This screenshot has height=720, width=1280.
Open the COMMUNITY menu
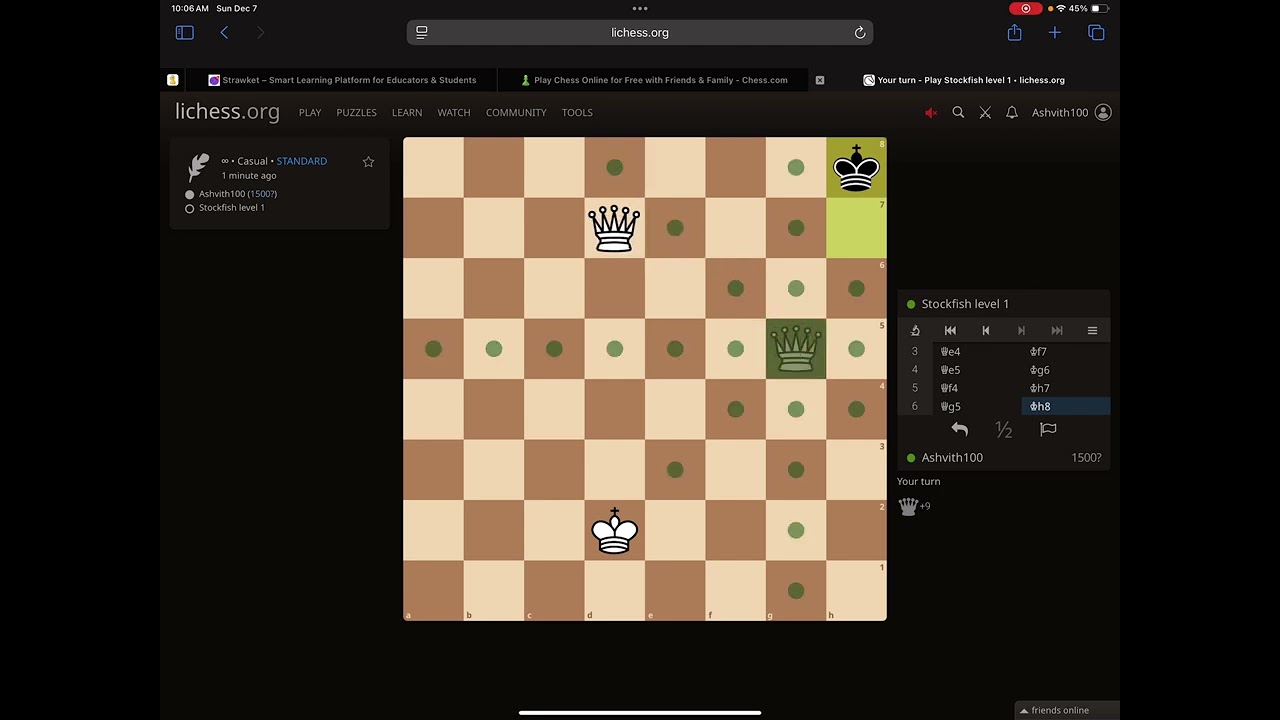[516, 113]
